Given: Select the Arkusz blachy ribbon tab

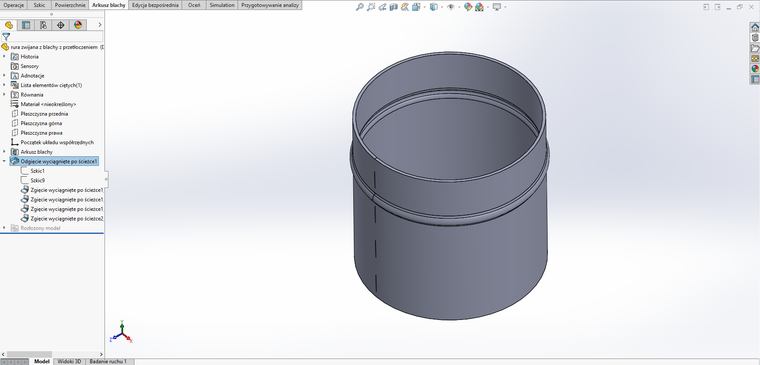Looking at the screenshot, I should click(109, 5).
